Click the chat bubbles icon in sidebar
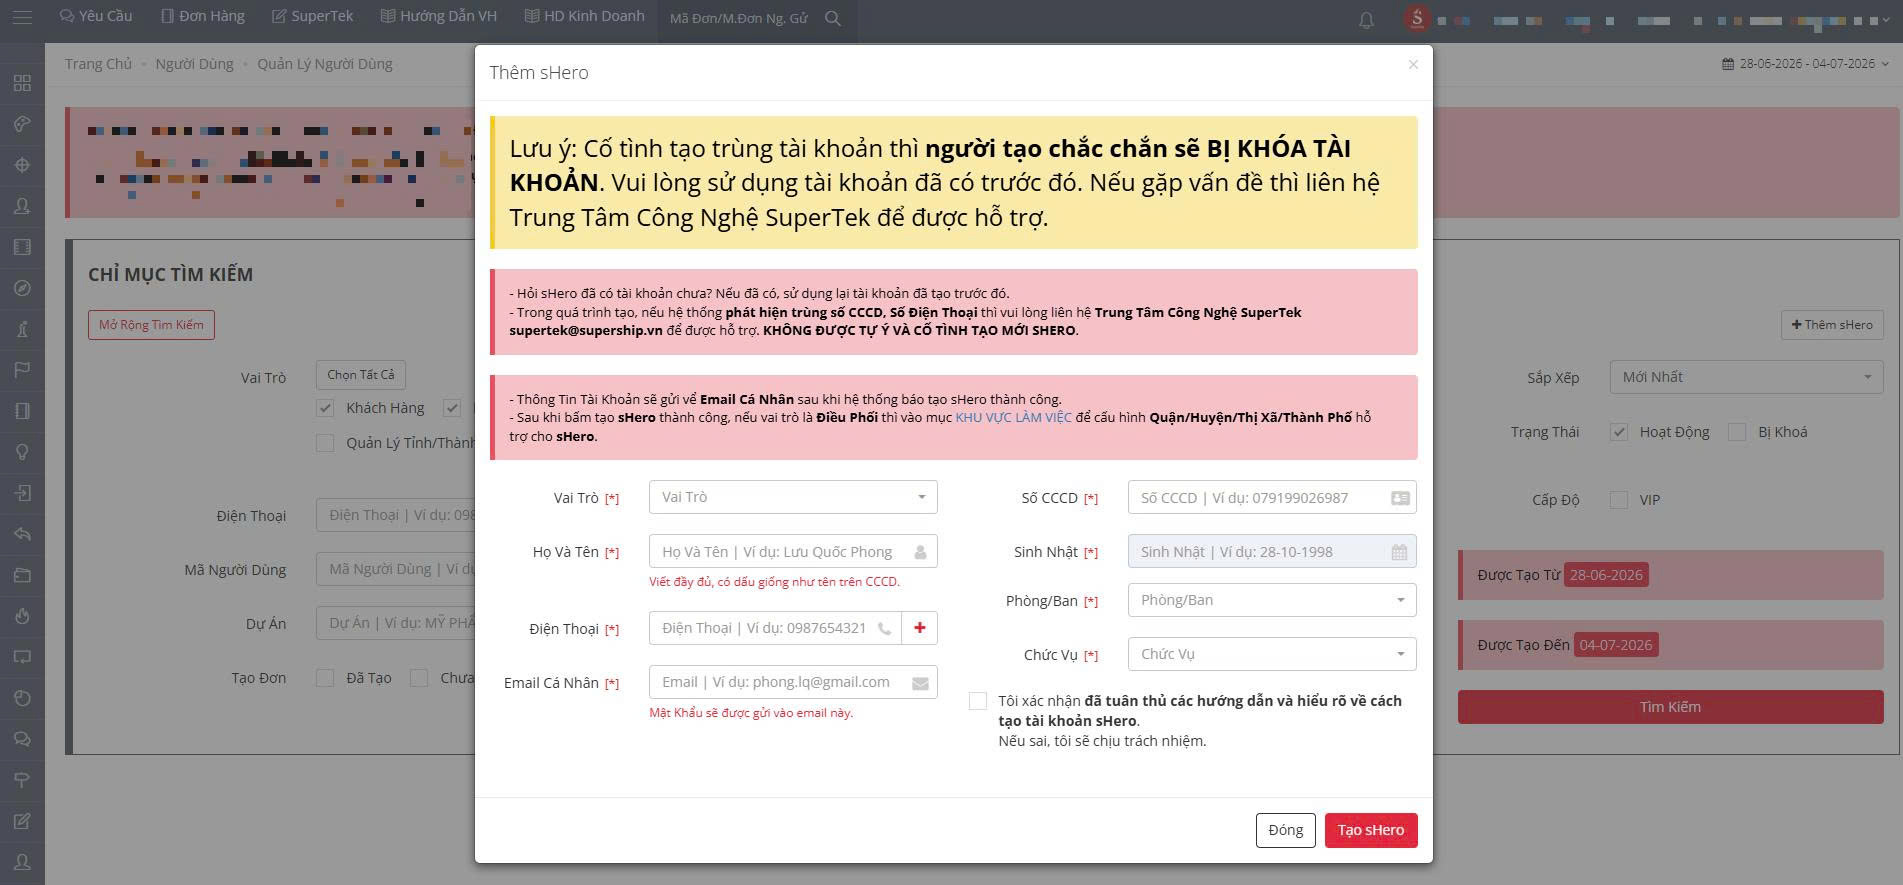Screen dimensions: 1903x885 (x=22, y=739)
